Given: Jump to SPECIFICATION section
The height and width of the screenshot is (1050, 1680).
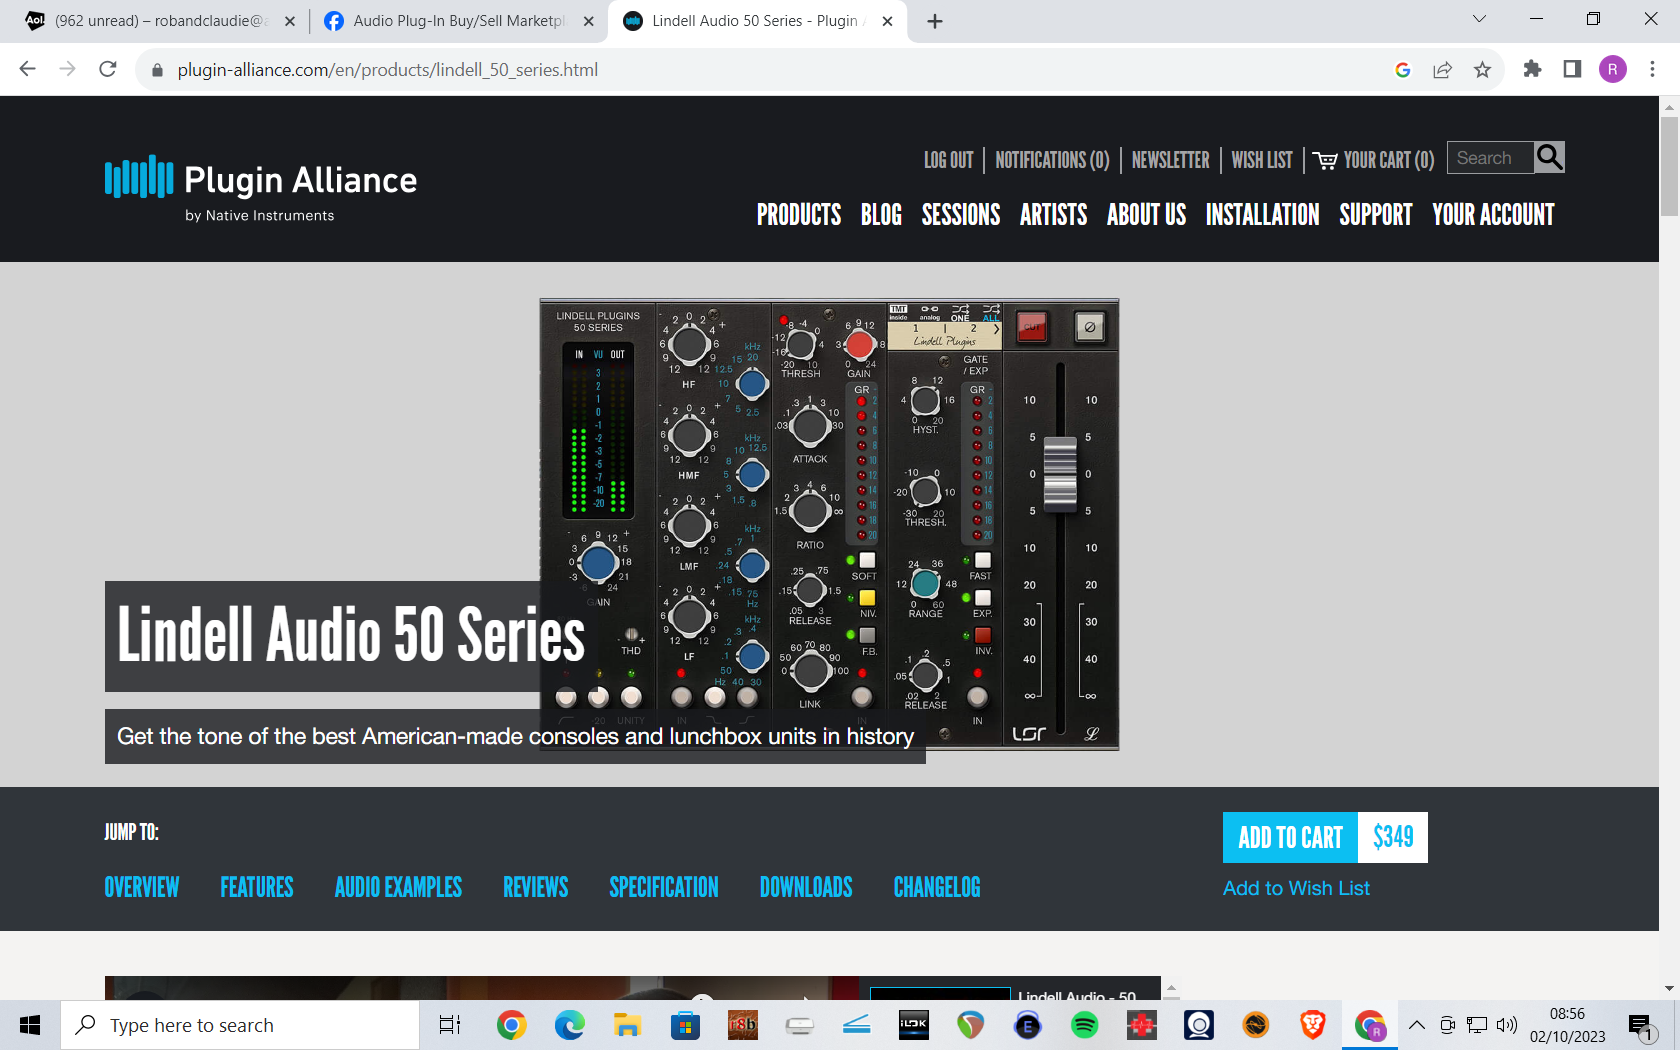Looking at the screenshot, I should [664, 887].
